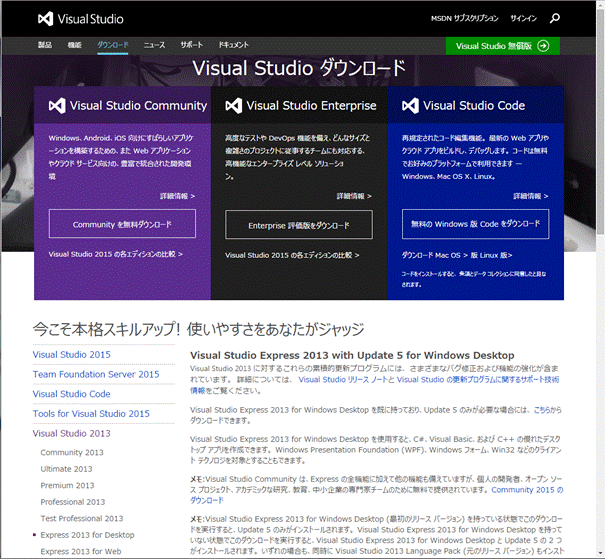Select Premium 2013 in sidebar
The image size is (605, 559).
[68, 485]
